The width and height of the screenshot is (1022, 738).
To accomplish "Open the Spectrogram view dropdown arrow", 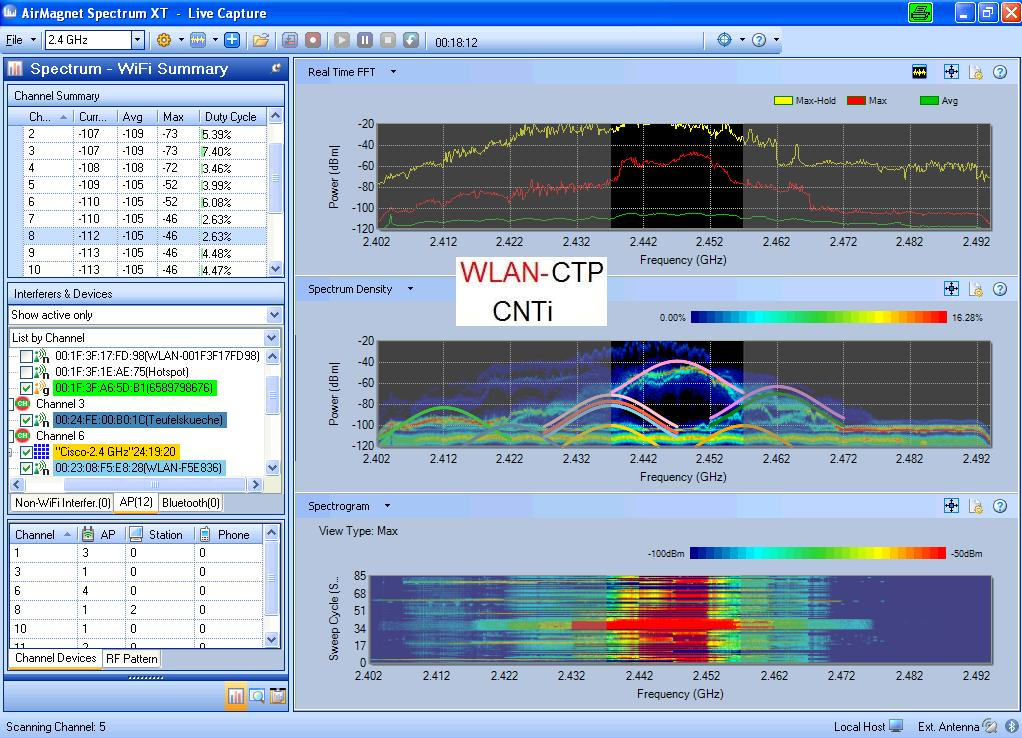I will point(388,506).
